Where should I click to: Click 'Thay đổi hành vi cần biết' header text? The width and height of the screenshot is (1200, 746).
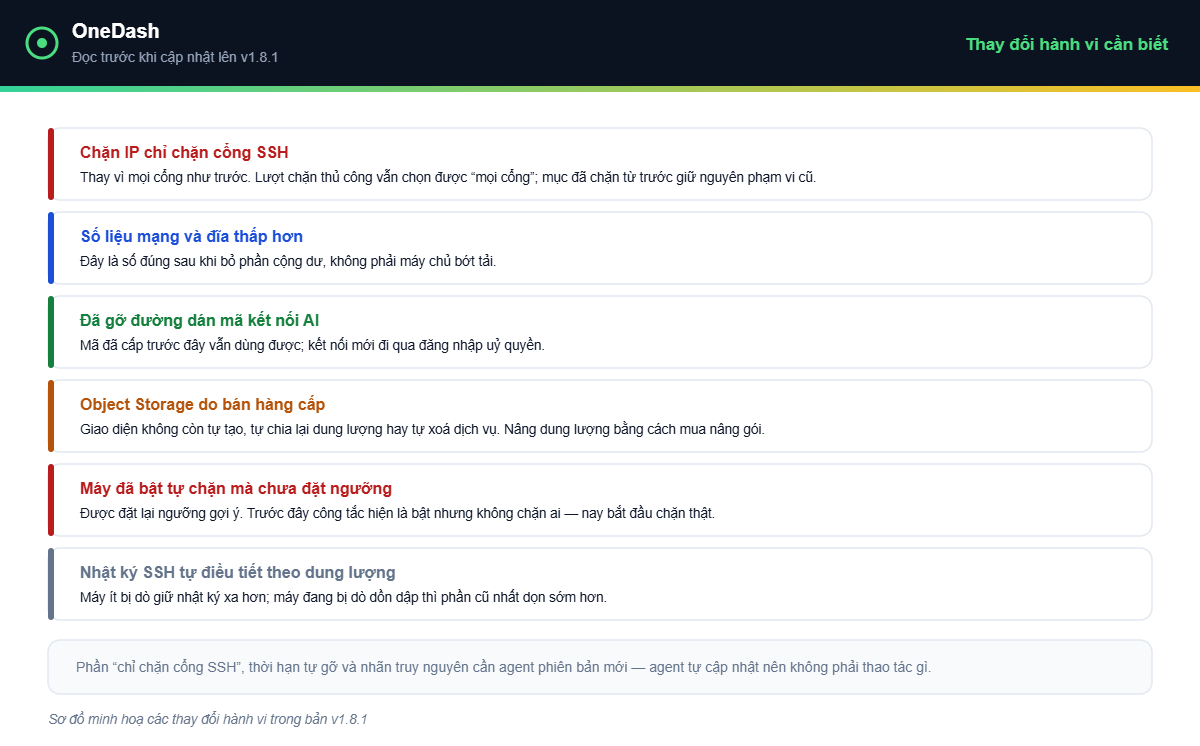point(1067,44)
